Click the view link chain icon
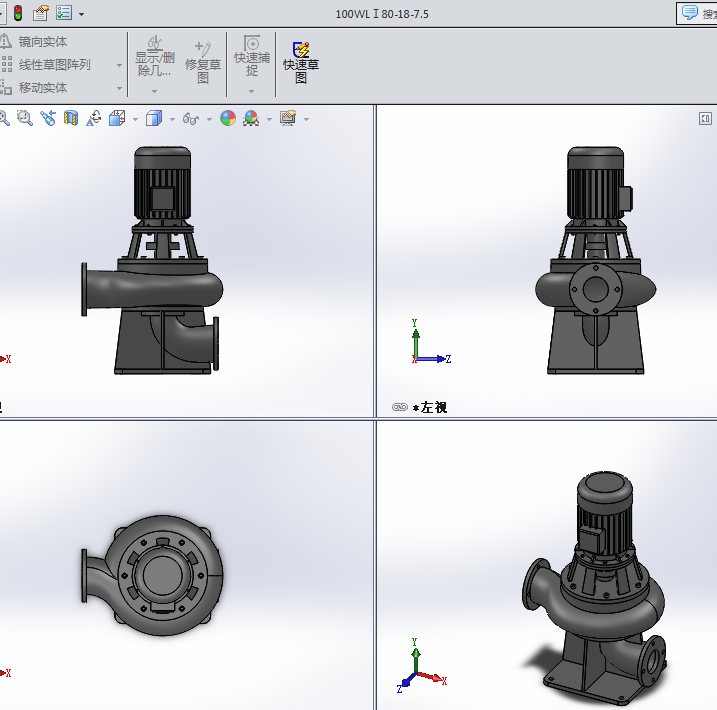This screenshot has height=710, width=717. click(x=400, y=407)
